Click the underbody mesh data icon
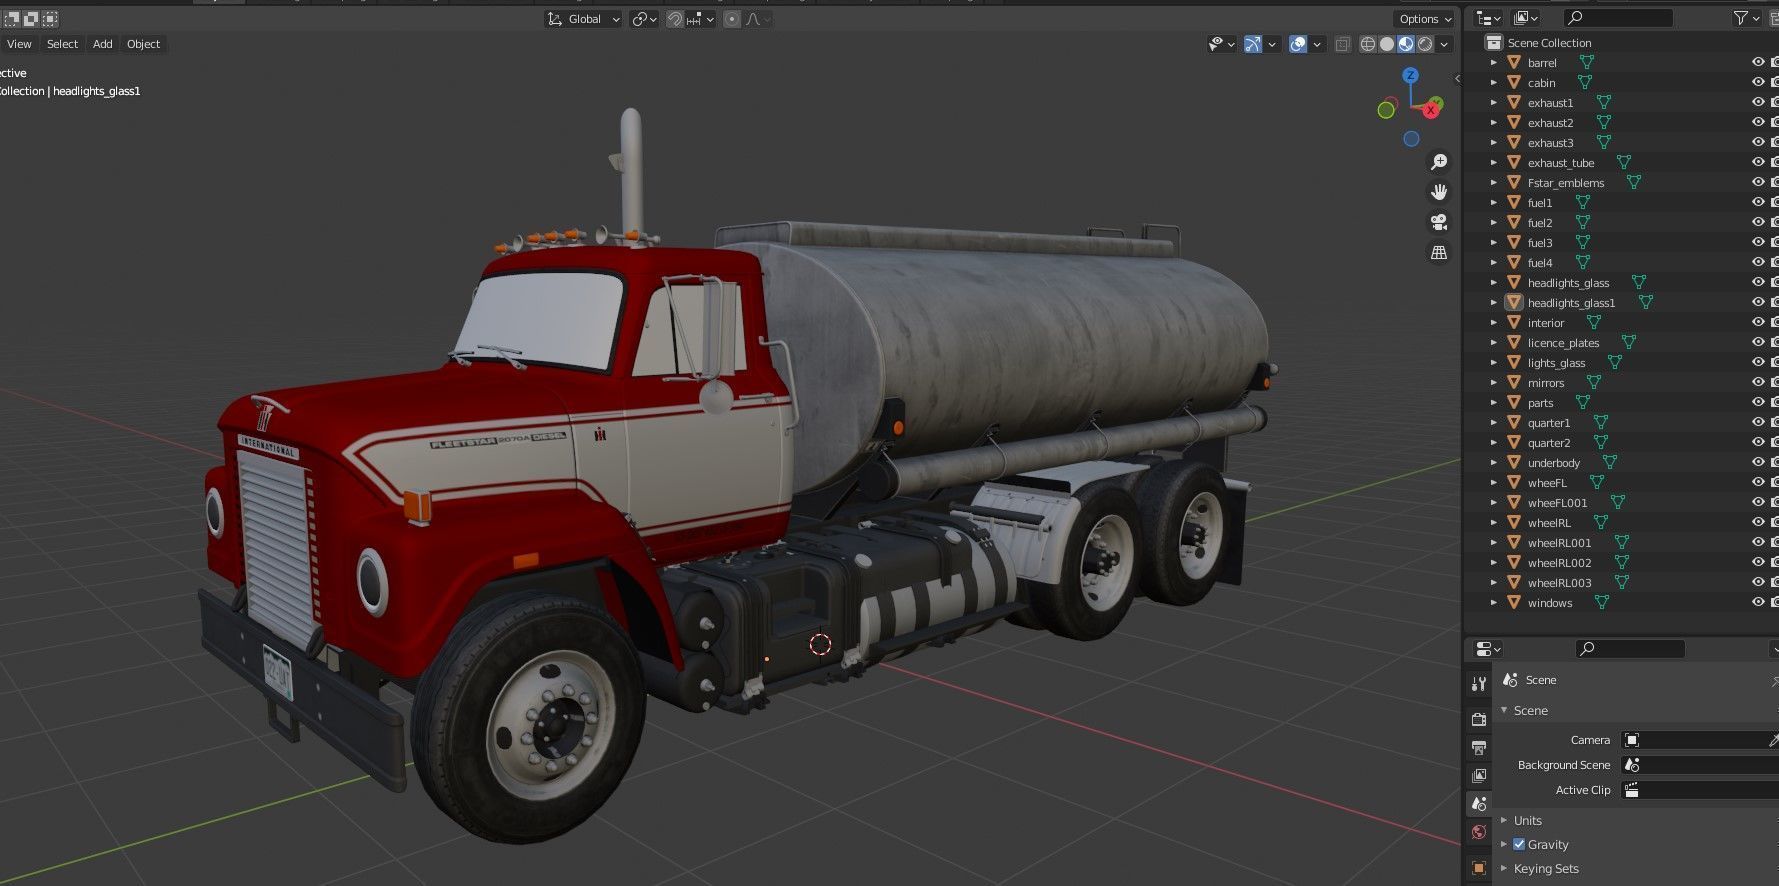The width and height of the screenshot is (1779, 886). [x=1609, y=462]
